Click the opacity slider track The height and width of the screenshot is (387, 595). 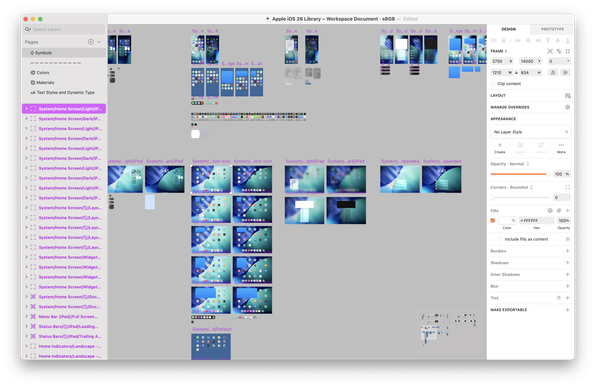click(519, 174)
